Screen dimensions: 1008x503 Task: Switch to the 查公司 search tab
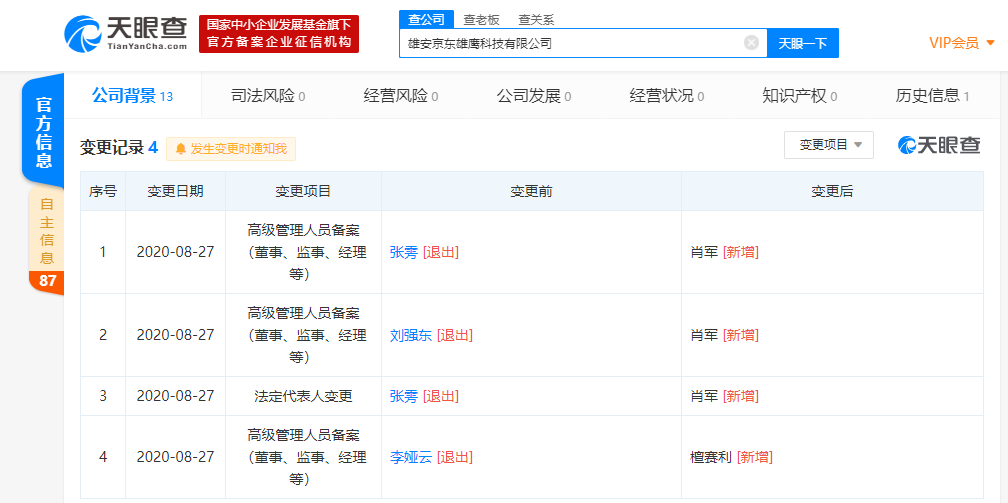(x=426, y=19)
